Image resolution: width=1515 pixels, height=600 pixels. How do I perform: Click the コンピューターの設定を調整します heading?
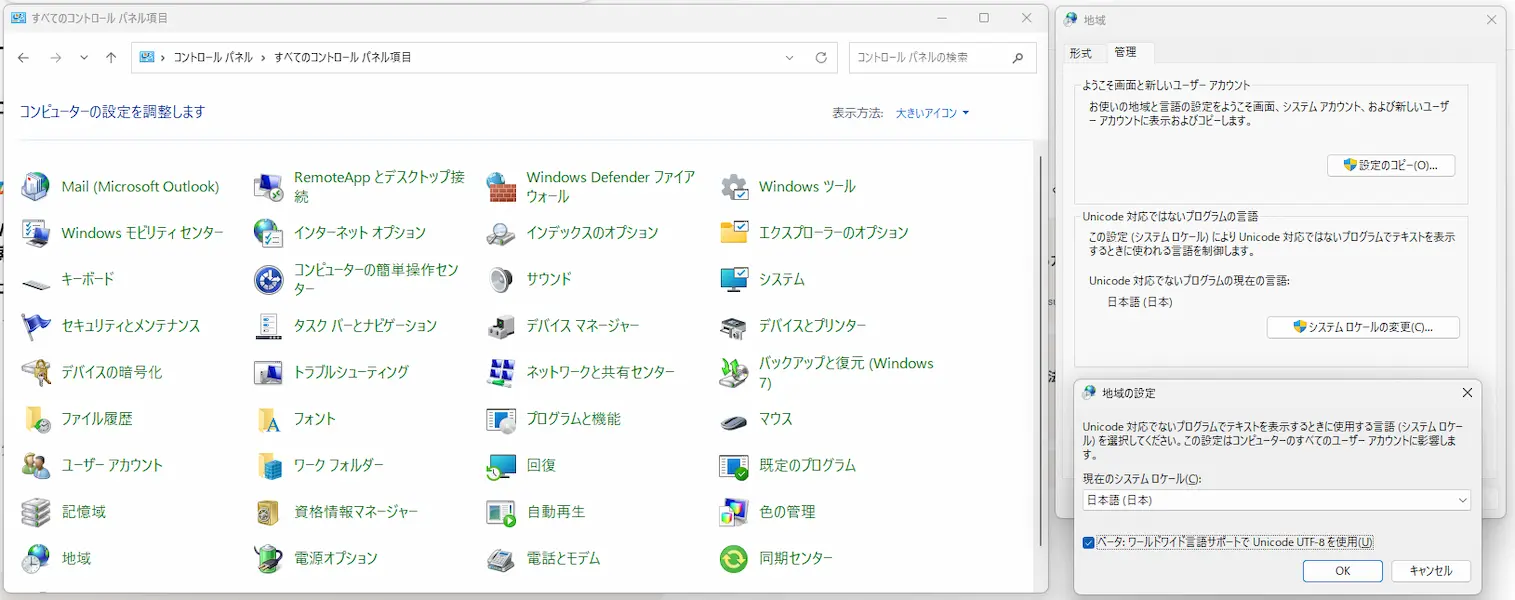113,112
